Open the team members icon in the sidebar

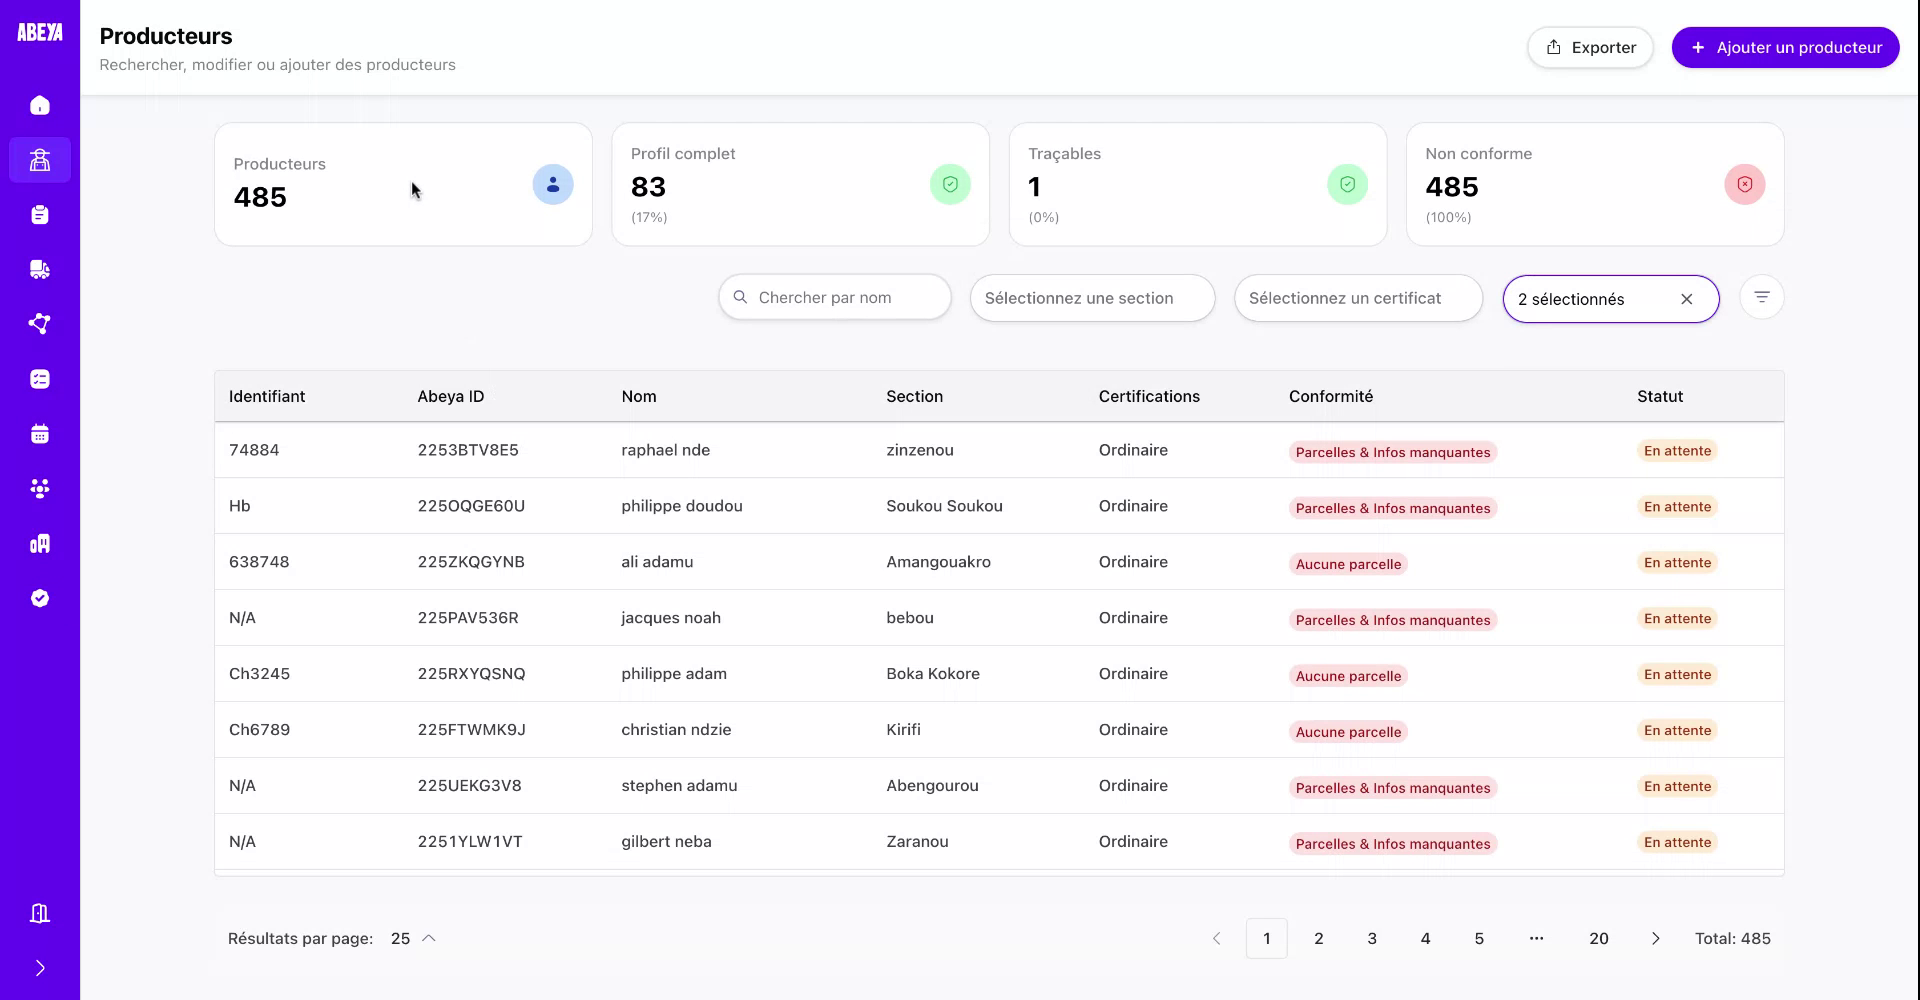point(40,488)
